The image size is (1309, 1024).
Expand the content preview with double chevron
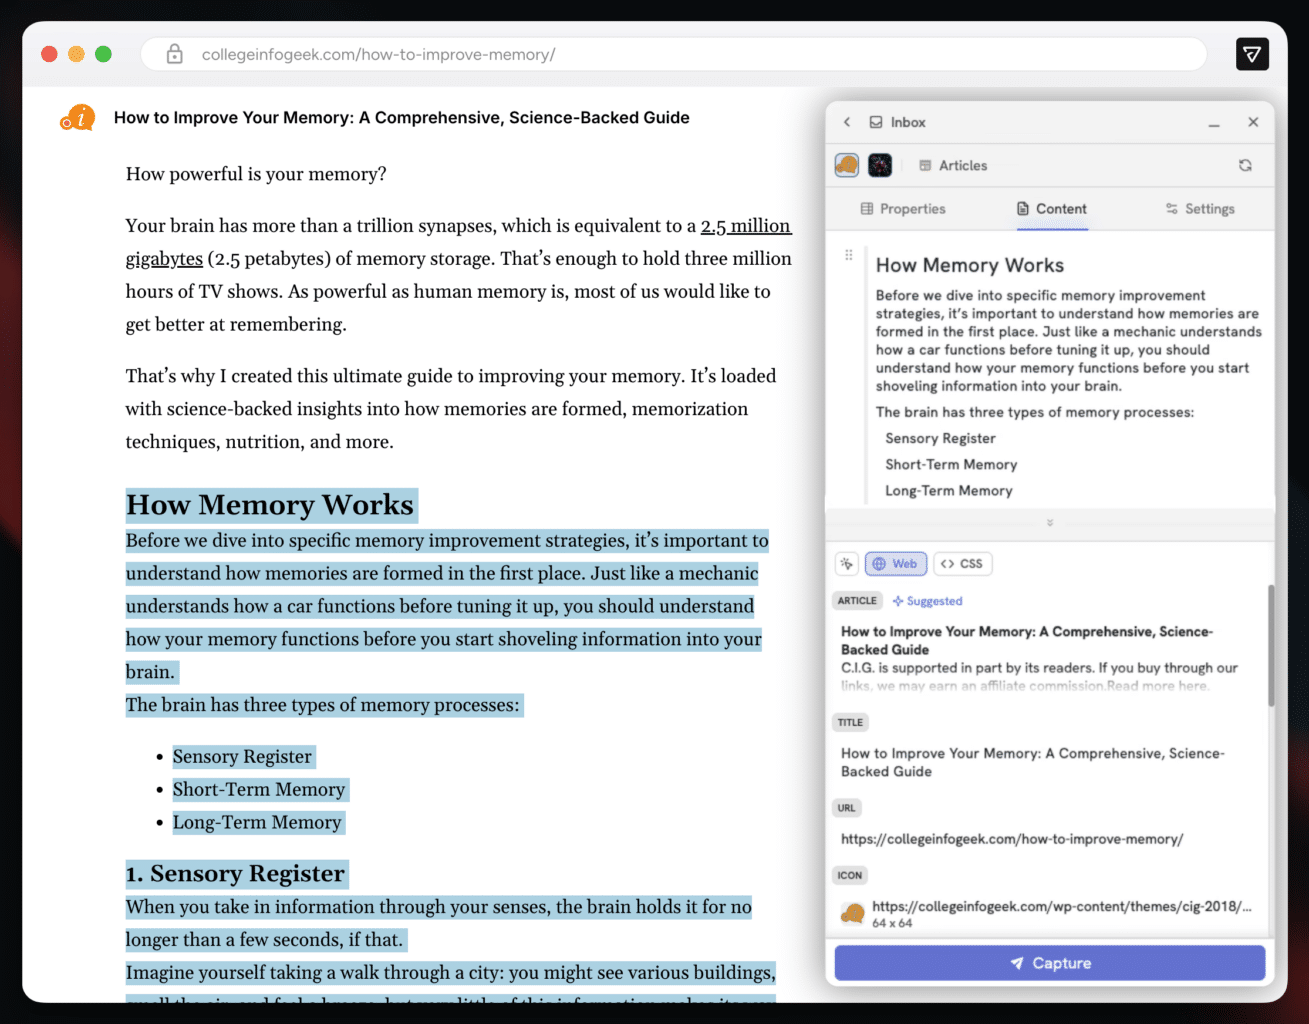[x=1049, y=523]
